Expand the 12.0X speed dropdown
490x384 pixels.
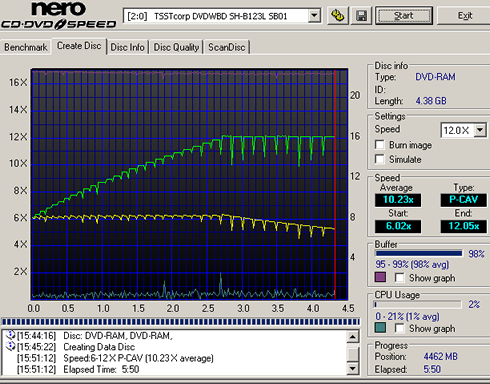coord(480,129)
